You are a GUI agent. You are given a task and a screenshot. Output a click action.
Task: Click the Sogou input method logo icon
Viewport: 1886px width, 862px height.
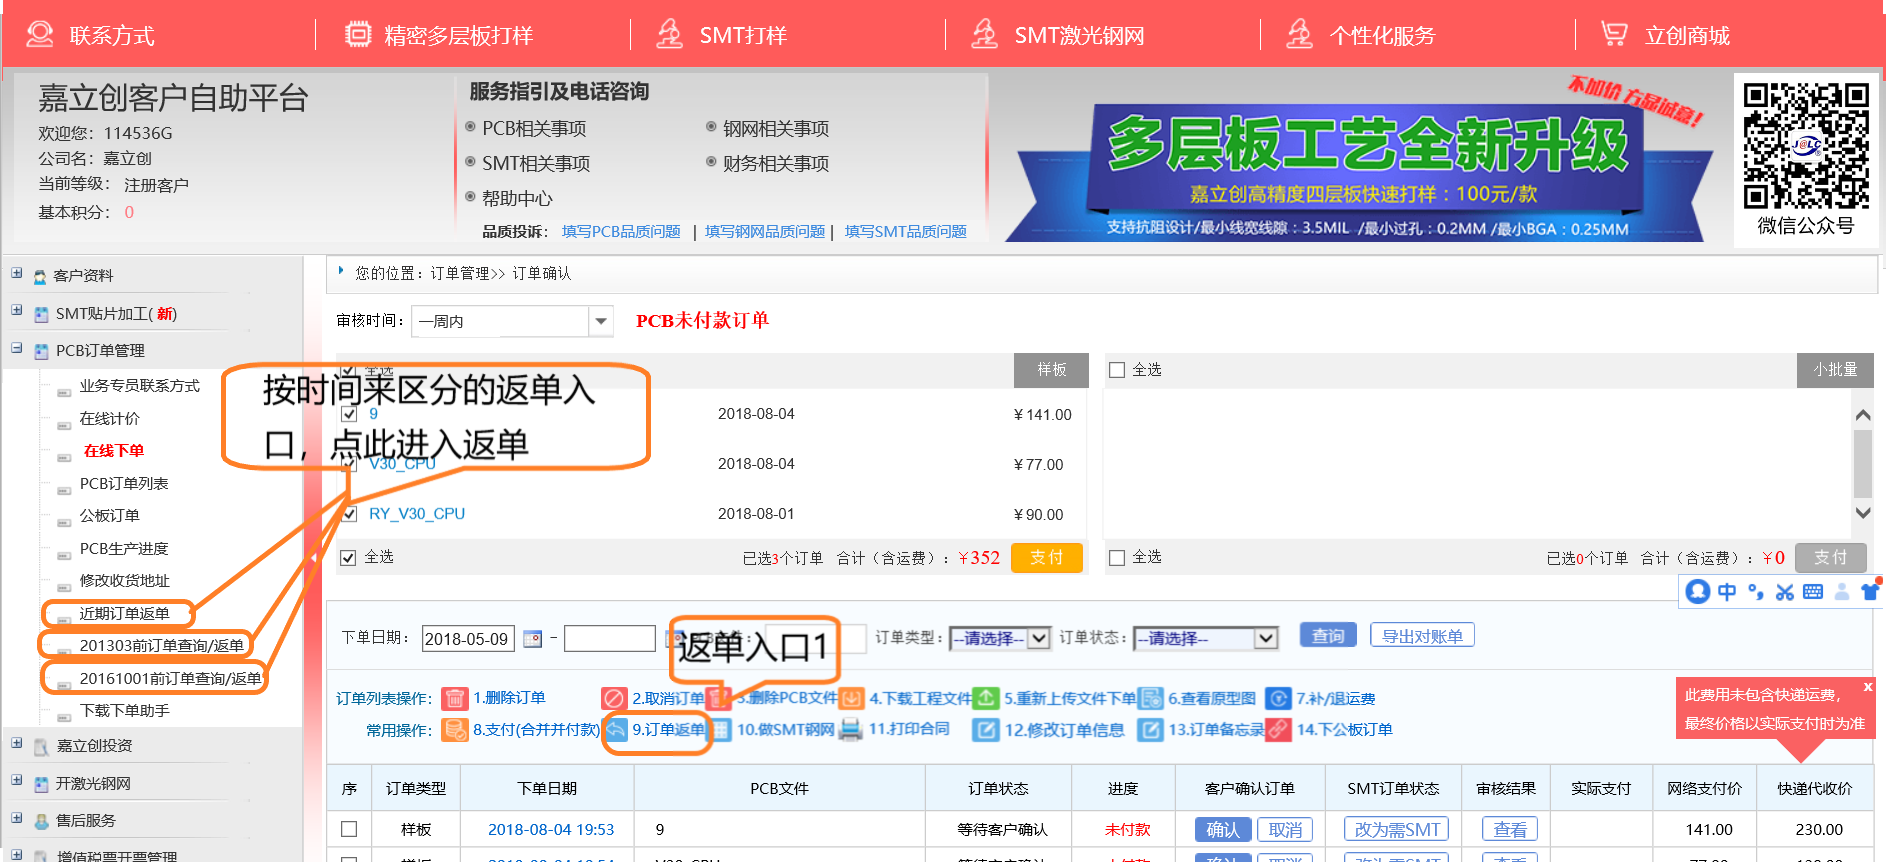tap(1697, 591)
